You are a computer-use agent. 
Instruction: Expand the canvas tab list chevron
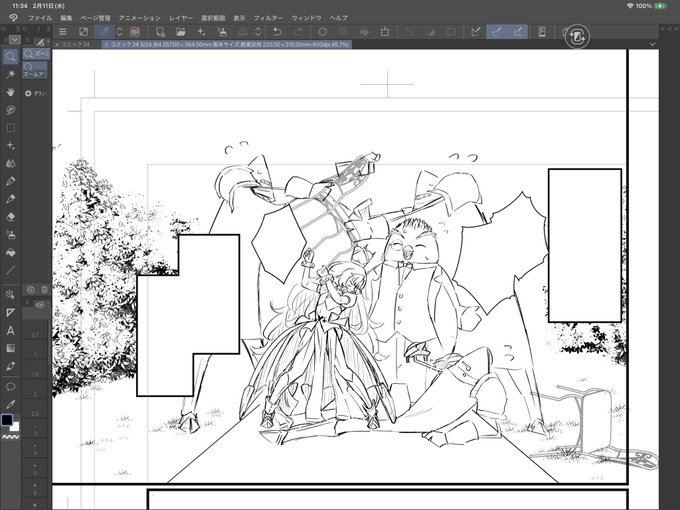[652, 44]
